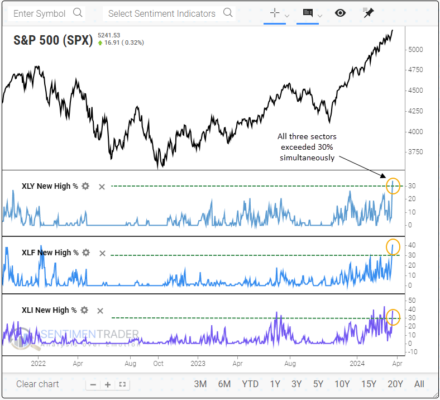Click the Enter Symbol search field
The height and width of the screenshot is (400, 440).
click(x=47, y=14)
